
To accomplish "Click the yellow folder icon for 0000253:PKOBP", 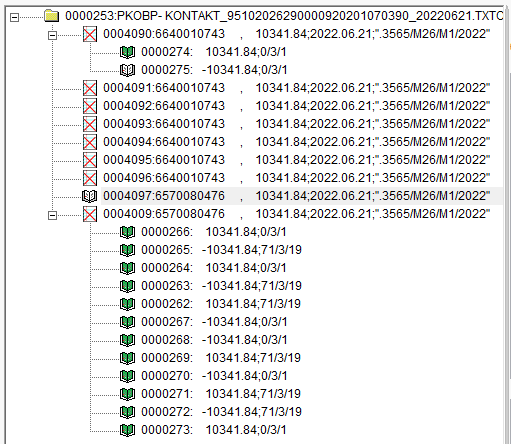I will tap(52, 16).
